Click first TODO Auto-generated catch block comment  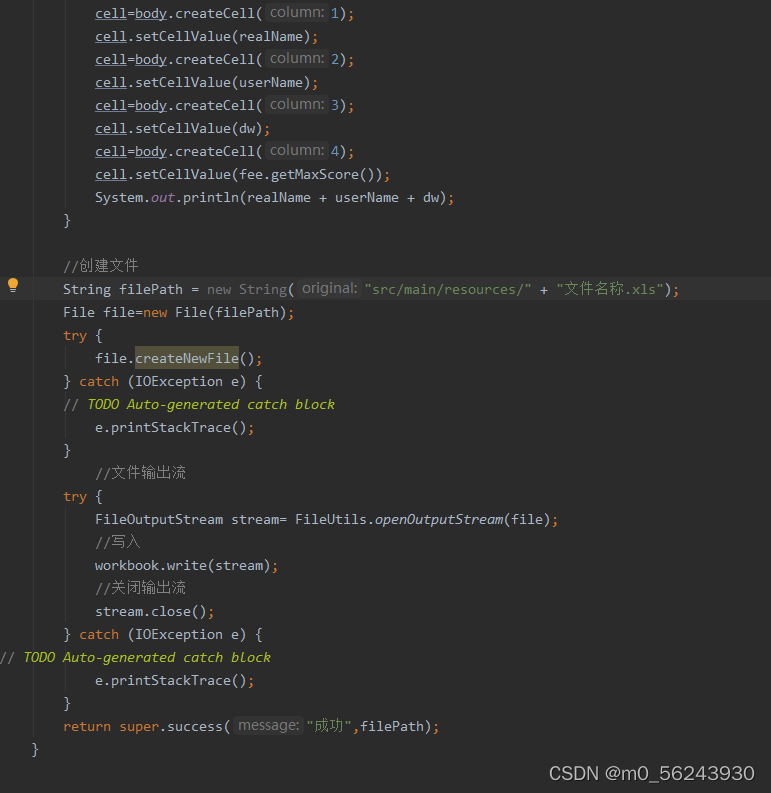point(199,404)
